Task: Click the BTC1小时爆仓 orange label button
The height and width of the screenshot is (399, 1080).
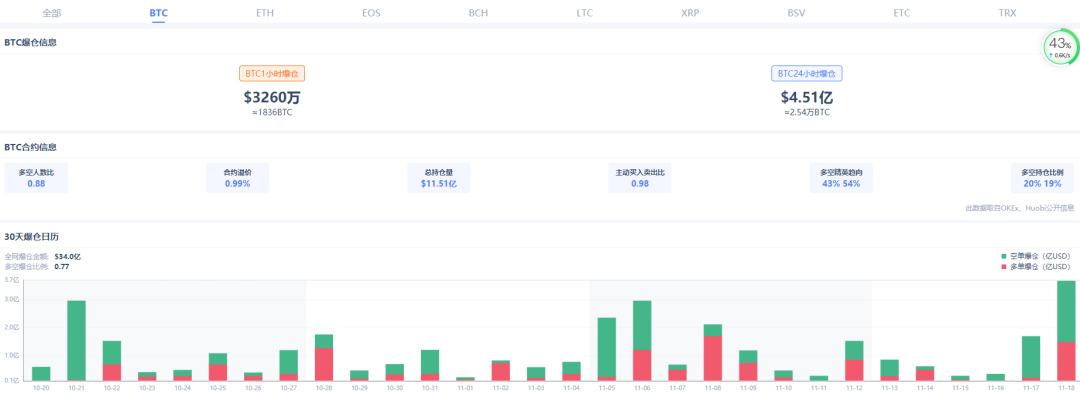Action: [272, 74]
